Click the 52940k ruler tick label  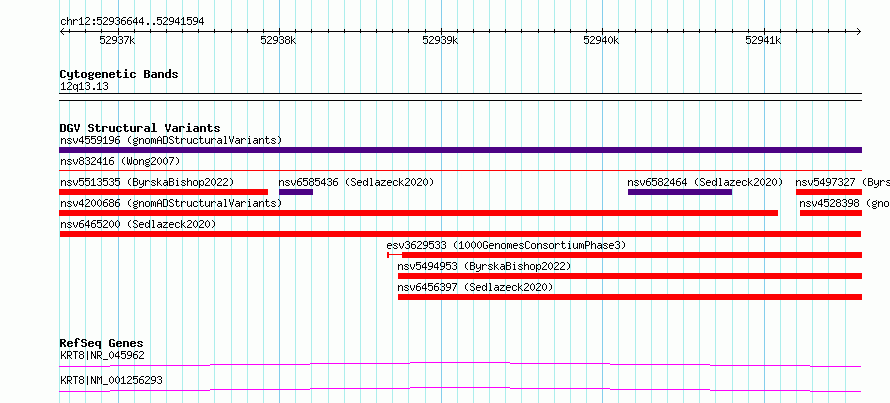[x=601, y=40]
